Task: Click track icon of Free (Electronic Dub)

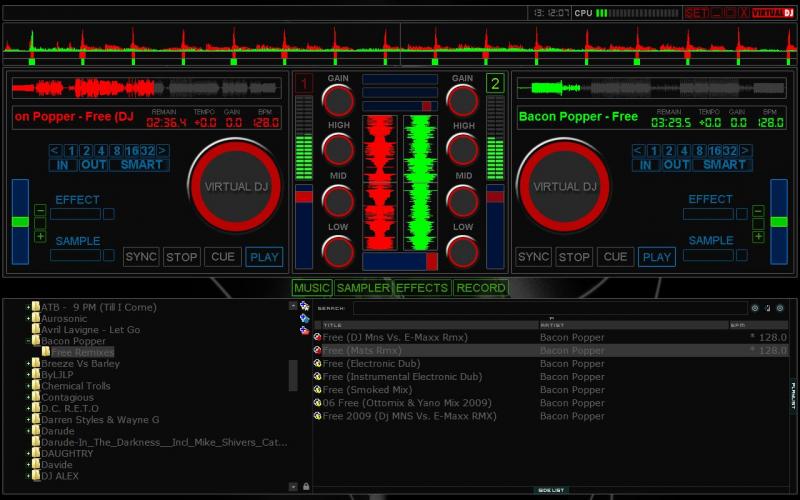Action: [317, 363]
